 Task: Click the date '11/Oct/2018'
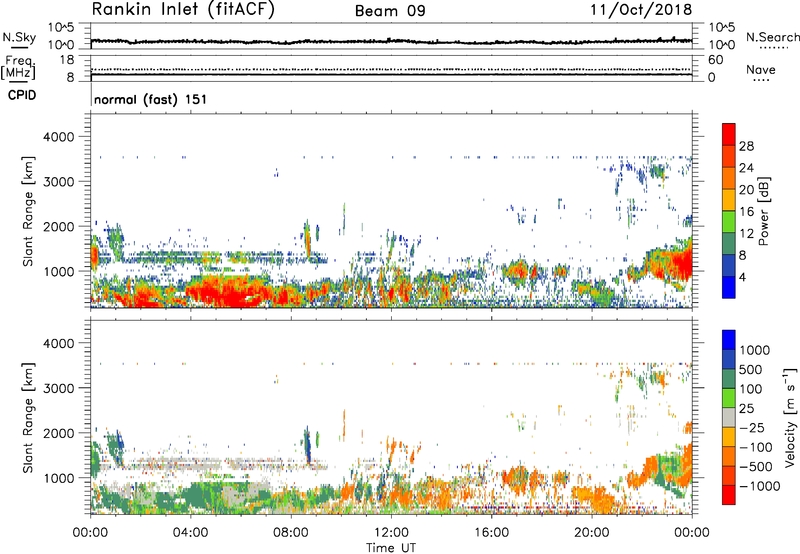(x=641, y=10)
